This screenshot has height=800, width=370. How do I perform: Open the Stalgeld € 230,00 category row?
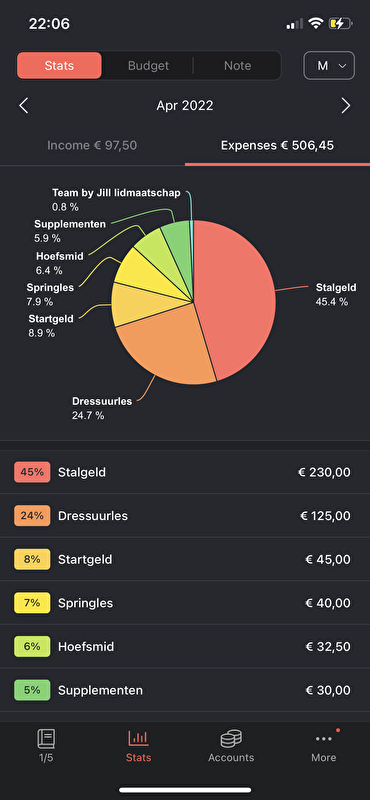click(x=185, y=472)
